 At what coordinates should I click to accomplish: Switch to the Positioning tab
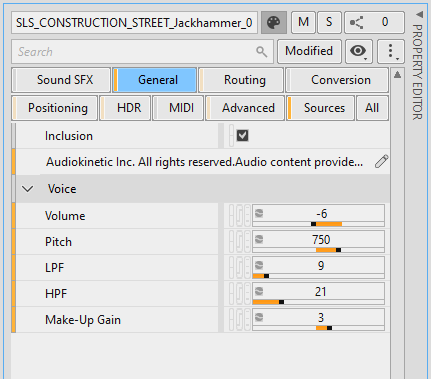(x=55, y=108)
